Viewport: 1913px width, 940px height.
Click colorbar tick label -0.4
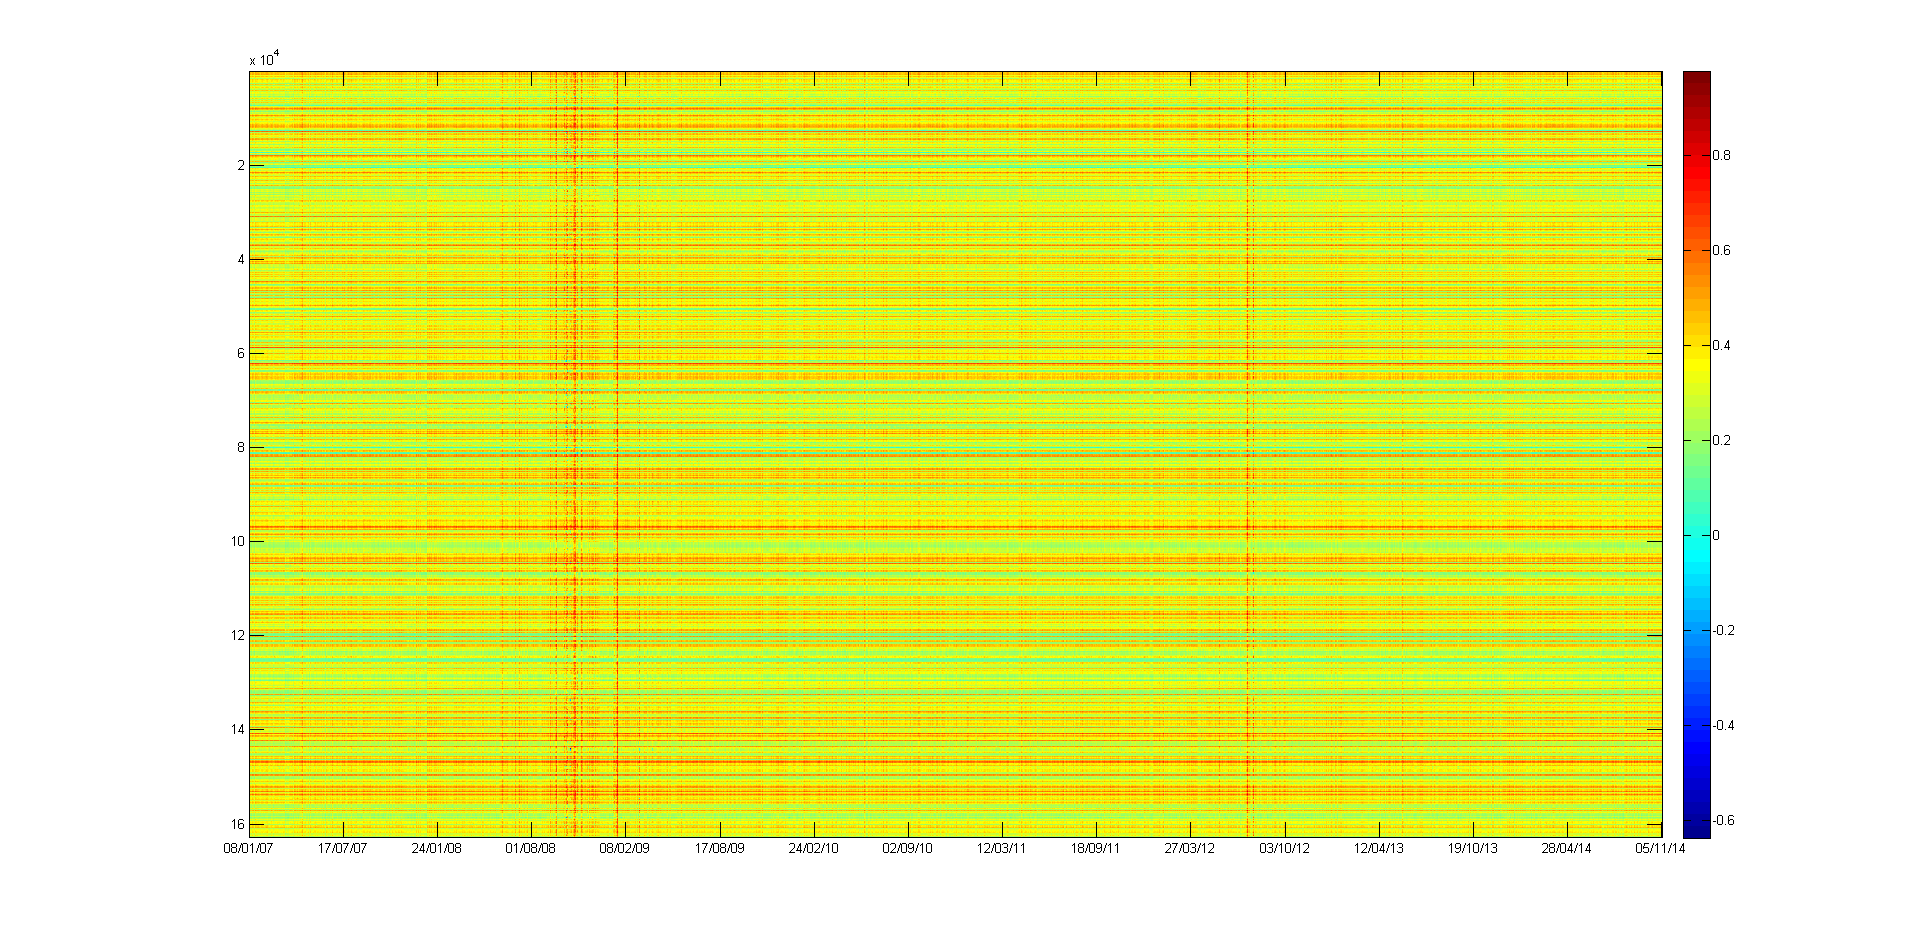[1724, 726]
